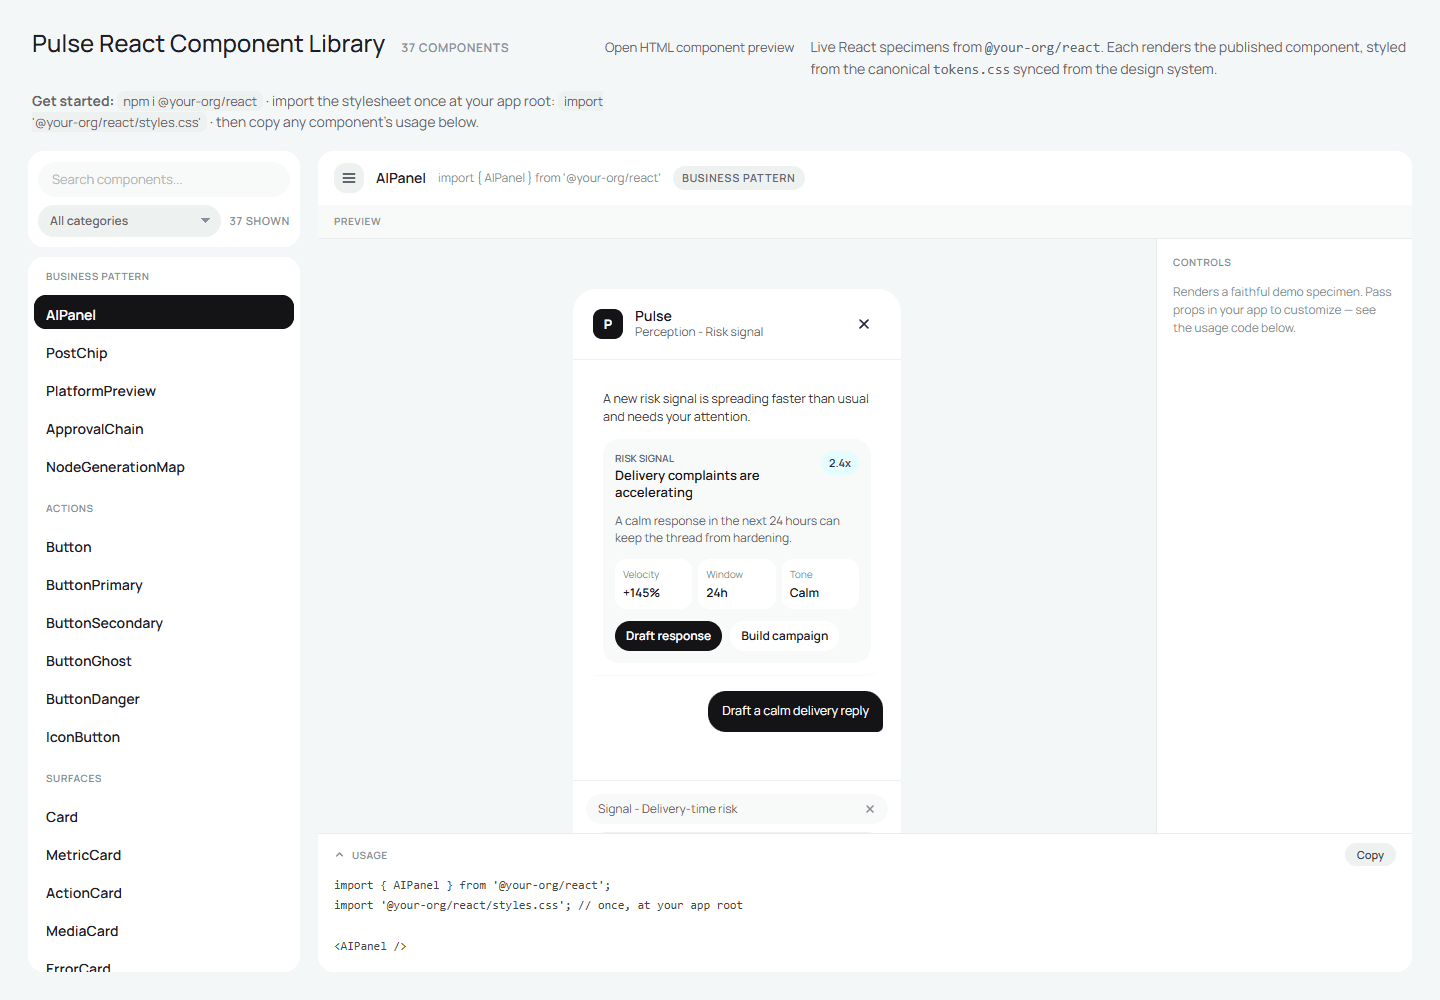Copy the usage code

pos(1370,855)
